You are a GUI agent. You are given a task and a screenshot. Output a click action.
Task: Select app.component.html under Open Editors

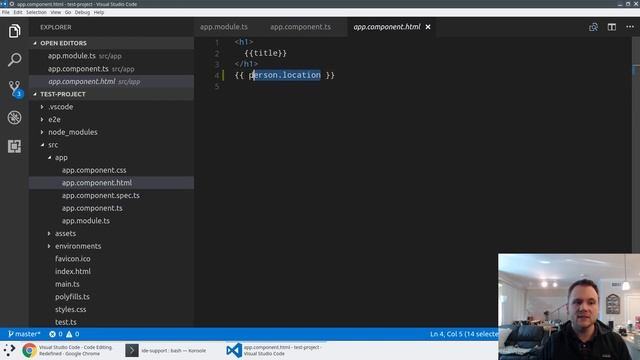[111, 82]
